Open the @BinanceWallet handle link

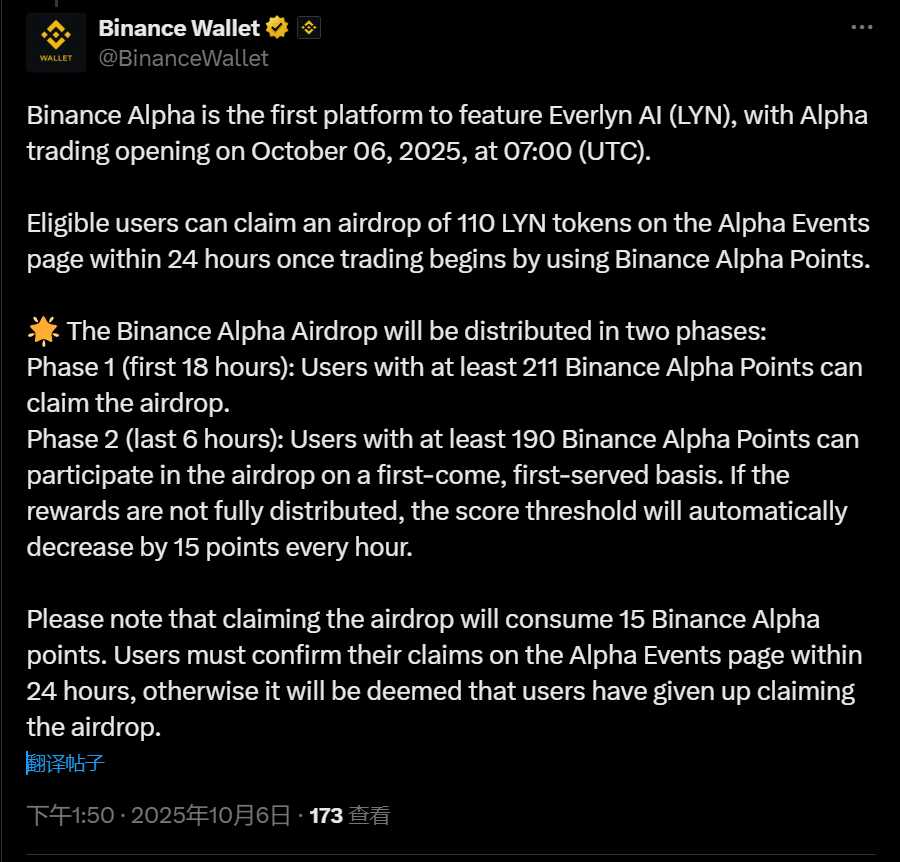point(183,58)
